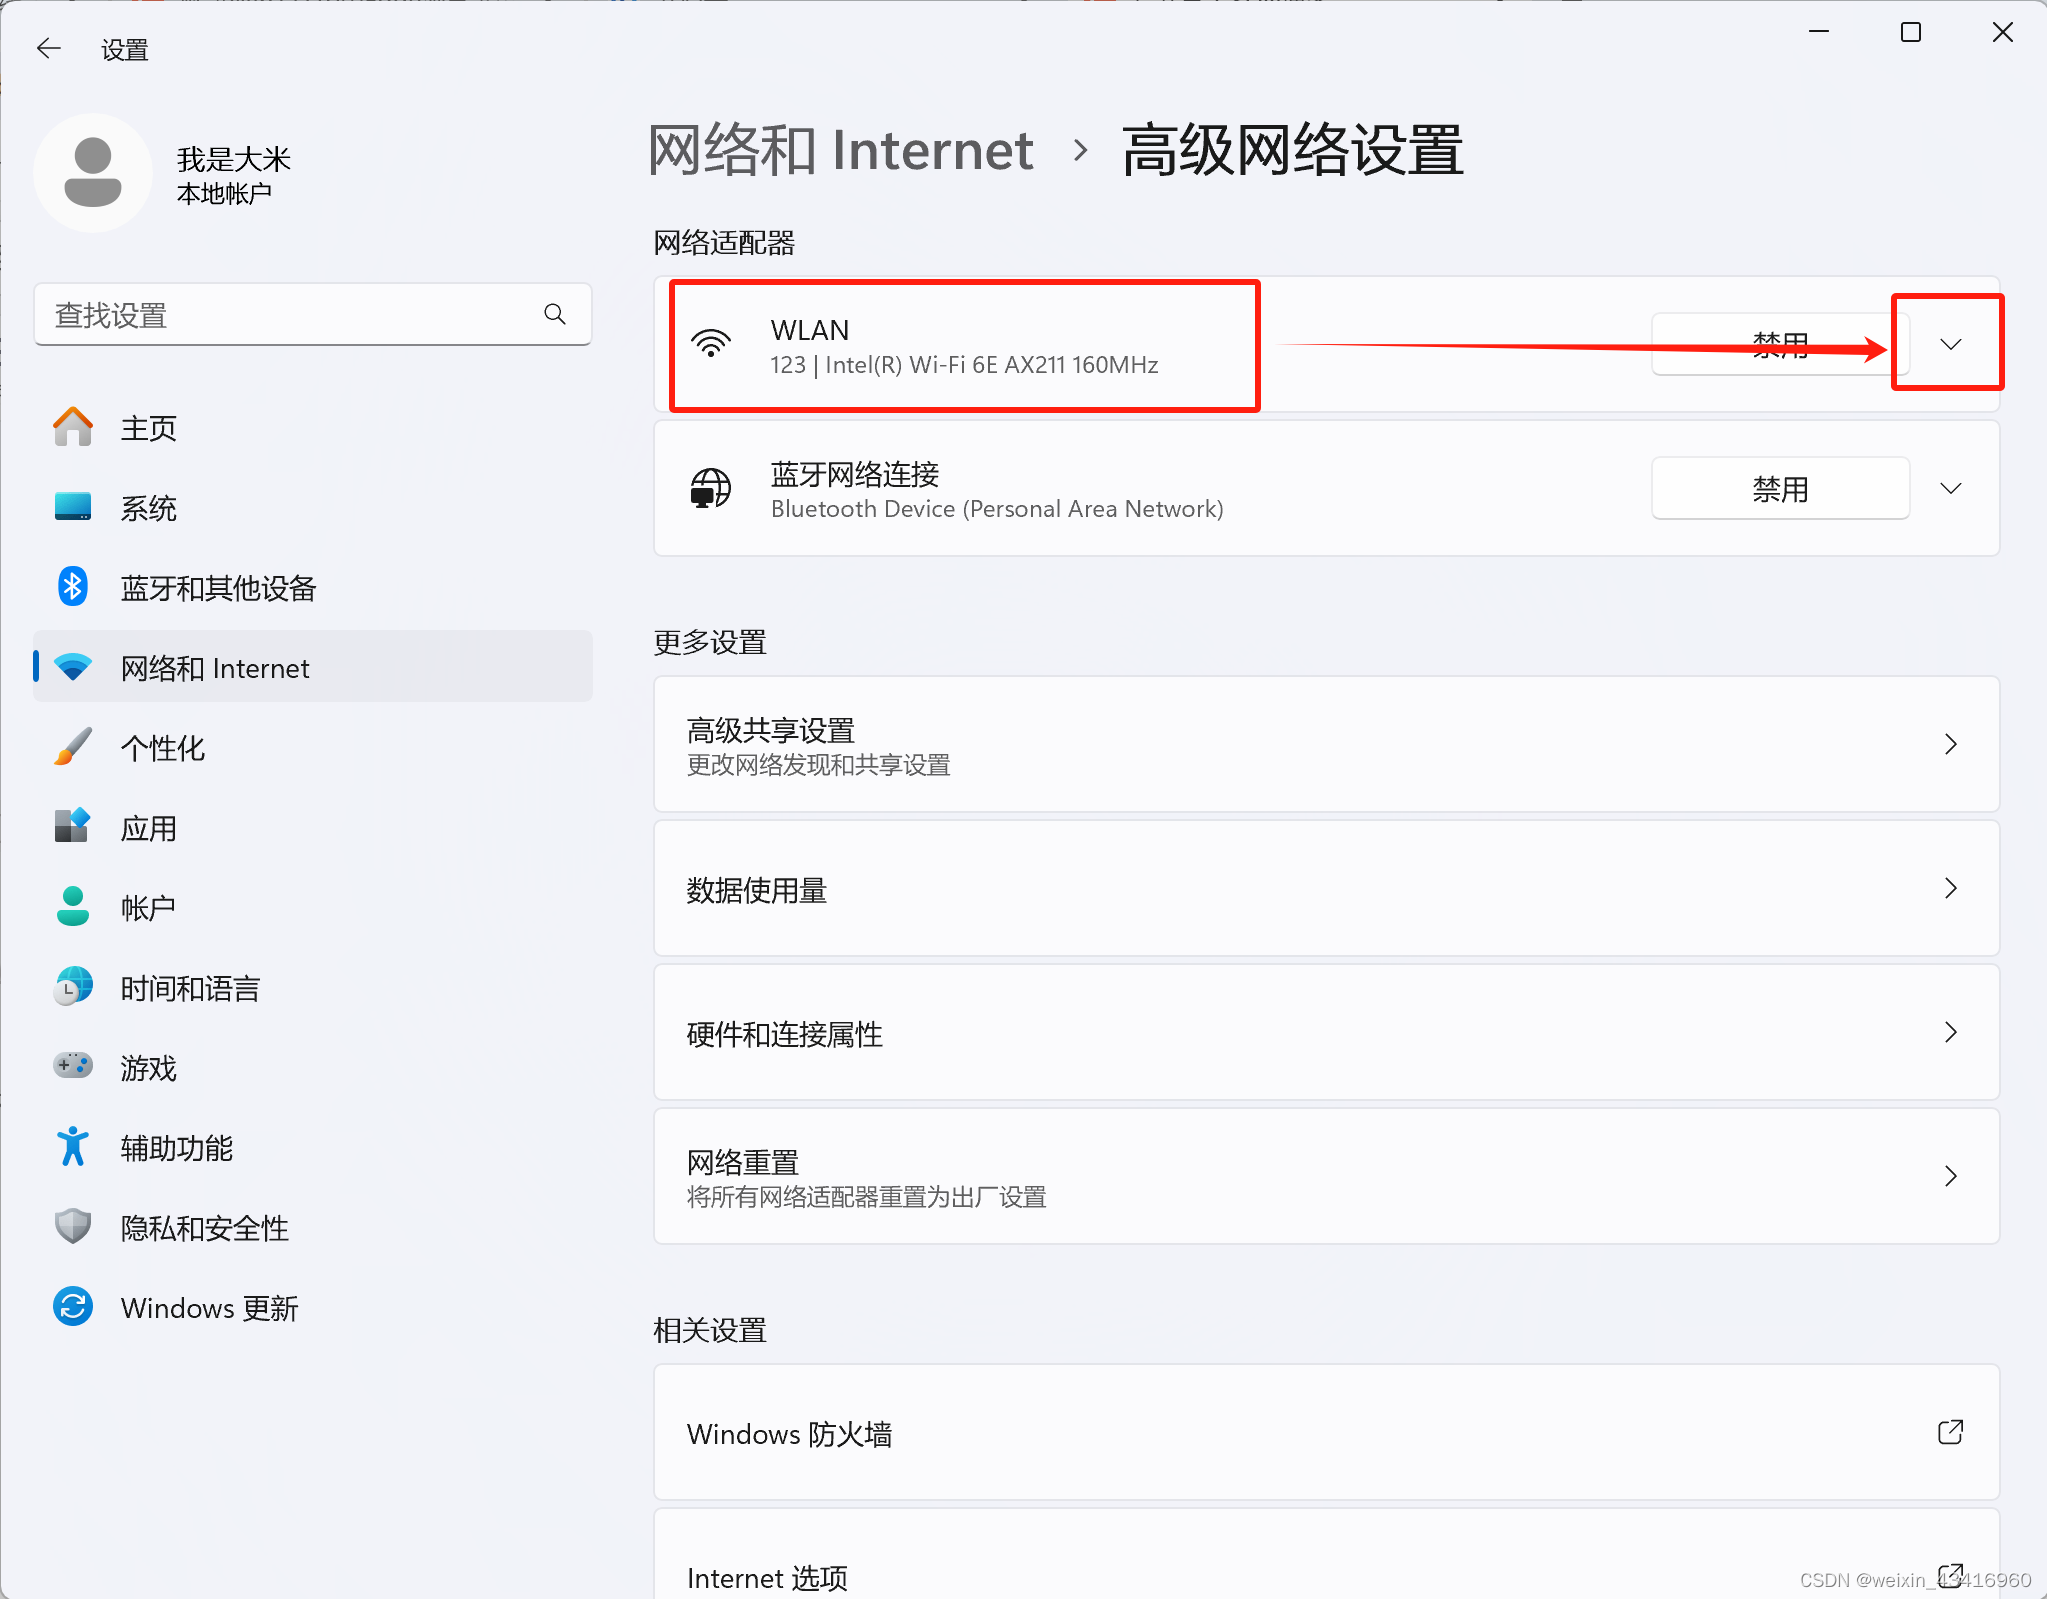The width and height of the screenshot is (2047, 1599).
Task: Open 高级共享设置 chevron arrow
Action: tap(1950, 744)
